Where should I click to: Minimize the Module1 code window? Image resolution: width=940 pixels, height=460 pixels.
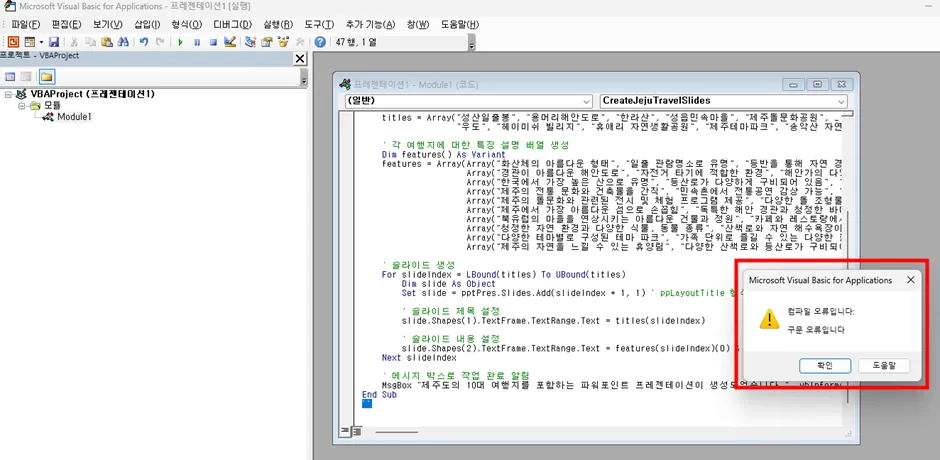click(x=794, y=85)
